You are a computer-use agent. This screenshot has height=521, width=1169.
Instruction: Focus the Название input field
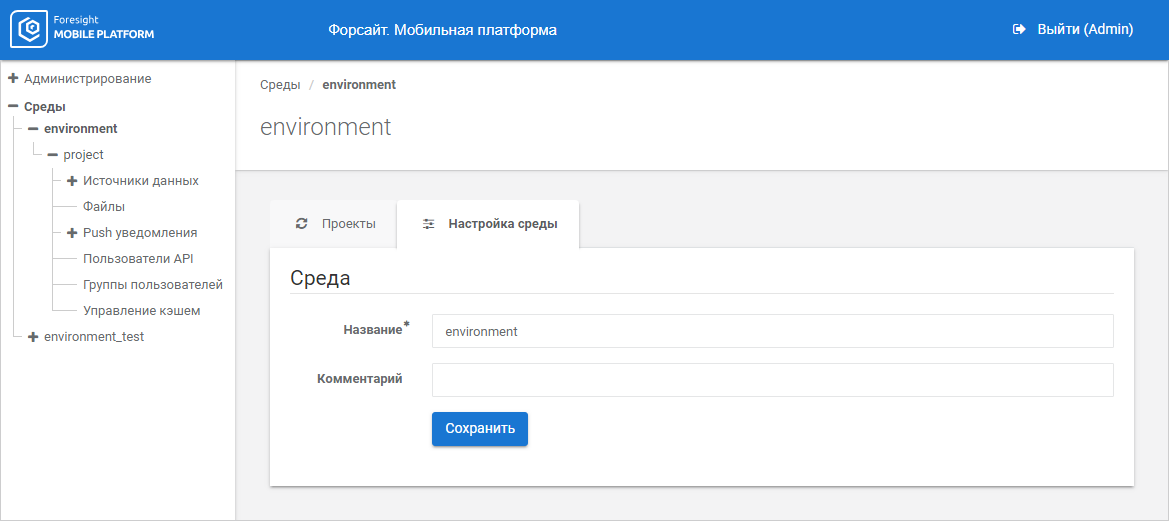click(x=772, y=331)
